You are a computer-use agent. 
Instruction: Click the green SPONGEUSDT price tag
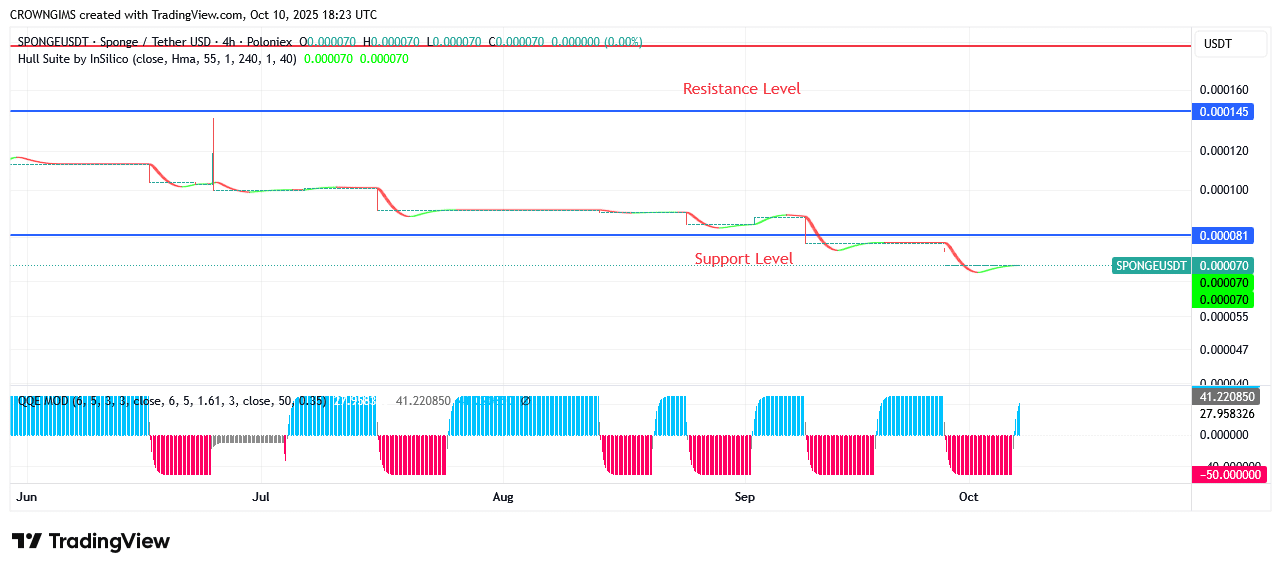1151,266
